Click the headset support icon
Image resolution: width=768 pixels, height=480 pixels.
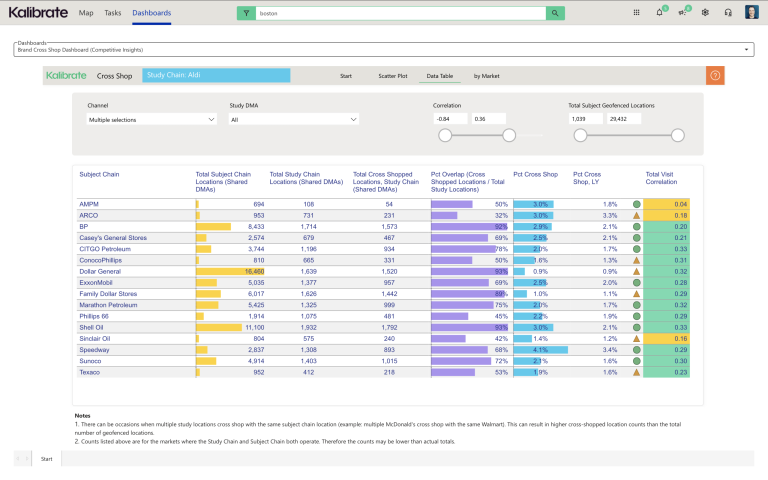(728, 13)
